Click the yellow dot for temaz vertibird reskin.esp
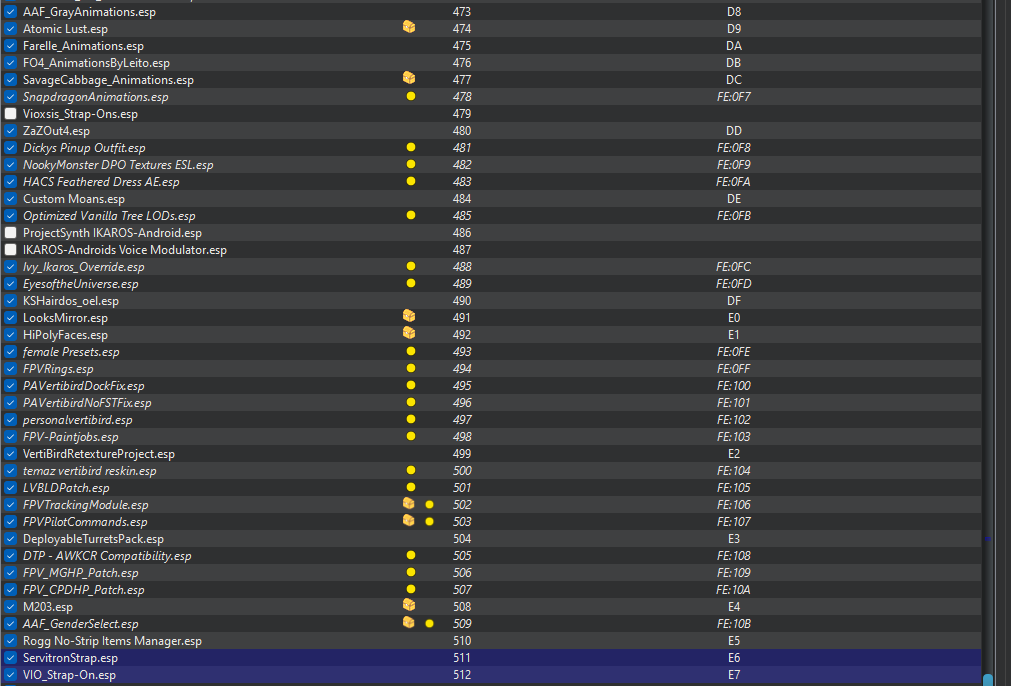The image size is (1011, 686). [411, 471]
